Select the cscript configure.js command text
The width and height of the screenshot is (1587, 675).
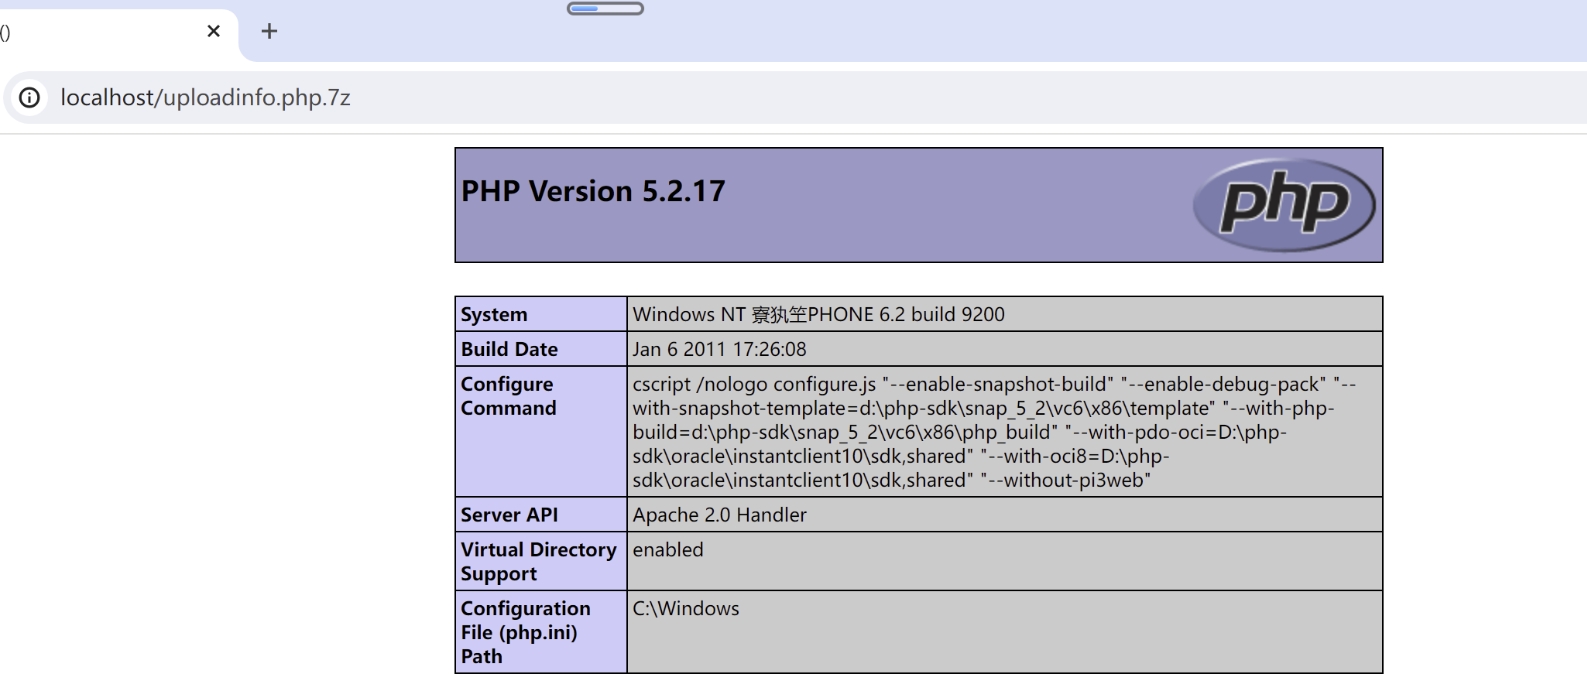(x=994, y=432)
